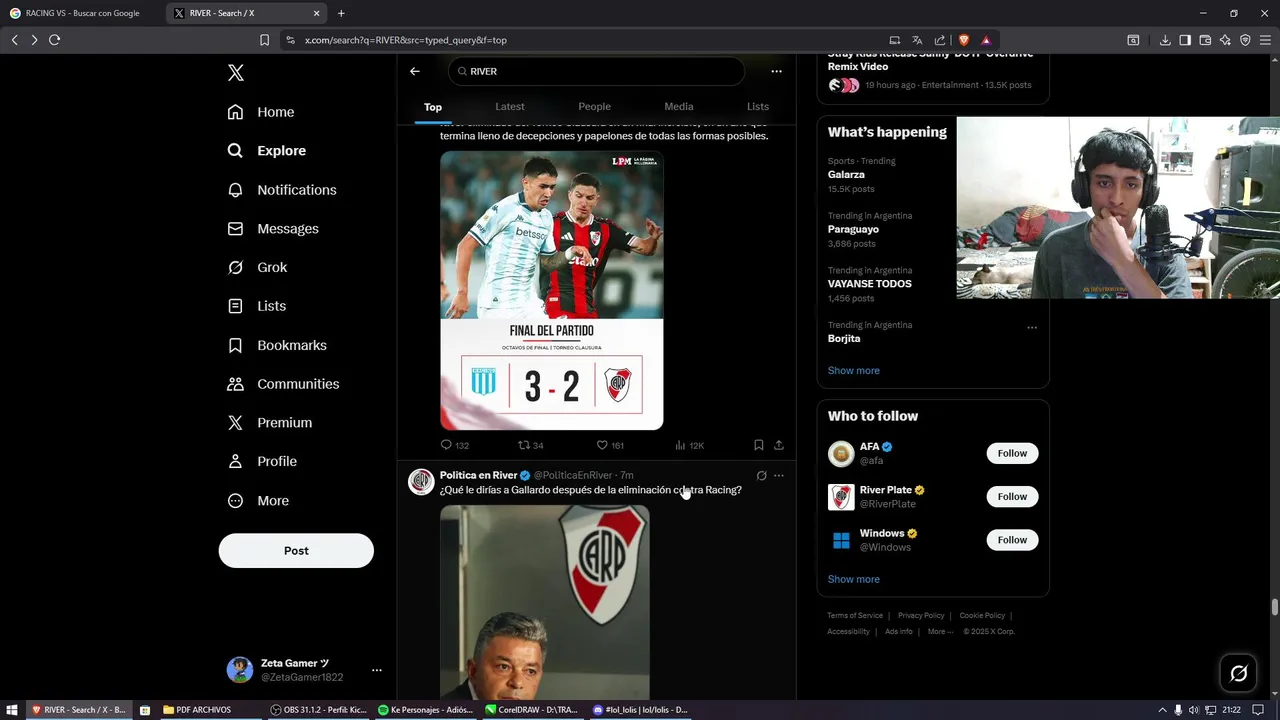
Task: Open the Cookie Policy link
Action: (x=982, y=616)
